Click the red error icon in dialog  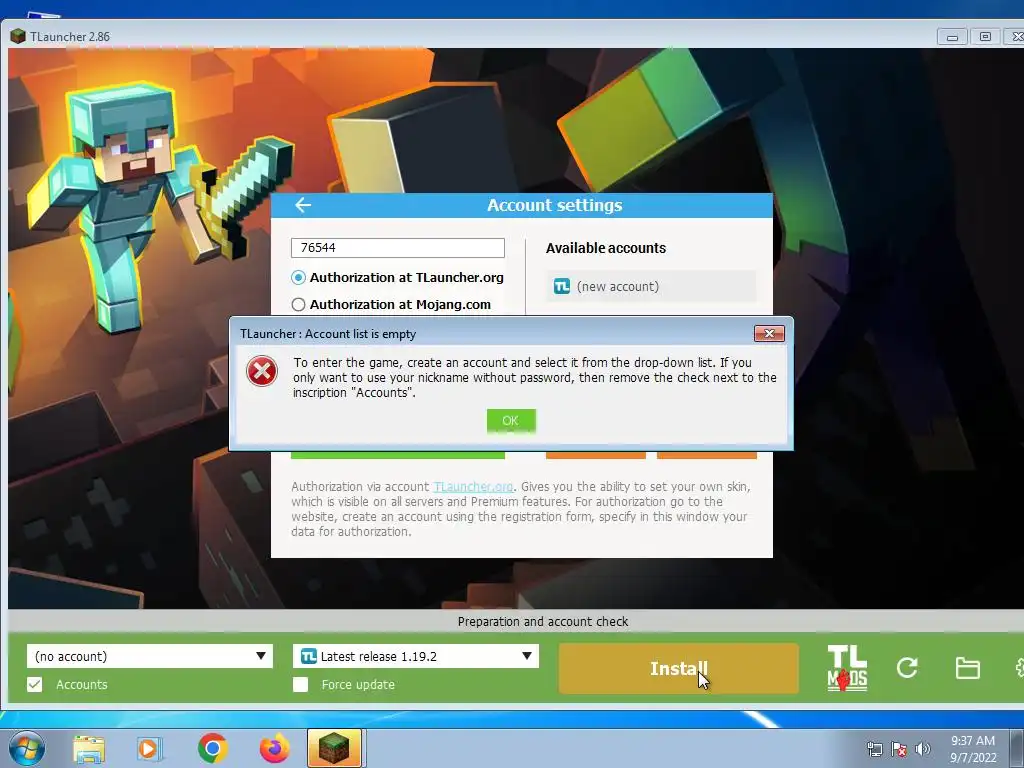point(262,372)
